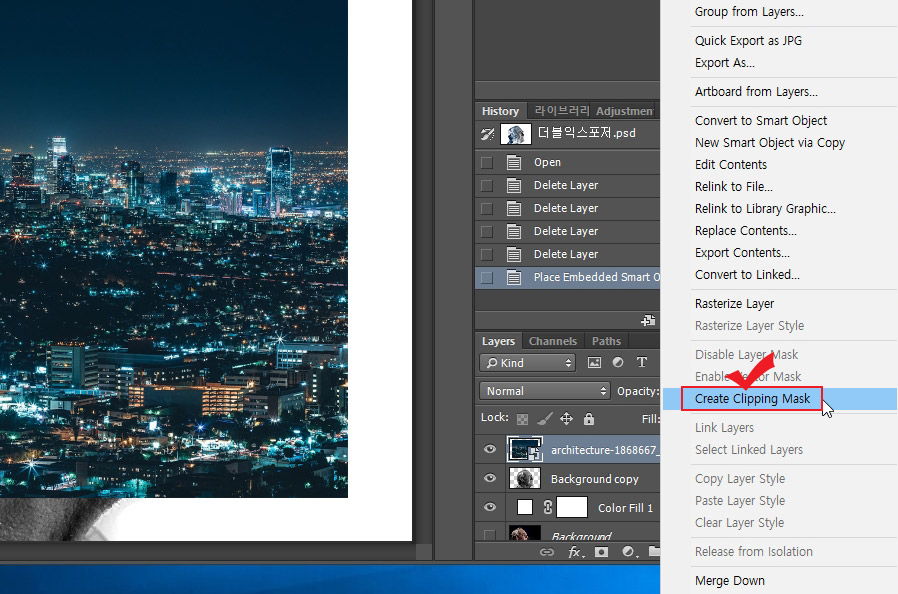898x594 pixels.
Task: Lock transparent pixels in Layers panel
Action: (x=522, y=419)
